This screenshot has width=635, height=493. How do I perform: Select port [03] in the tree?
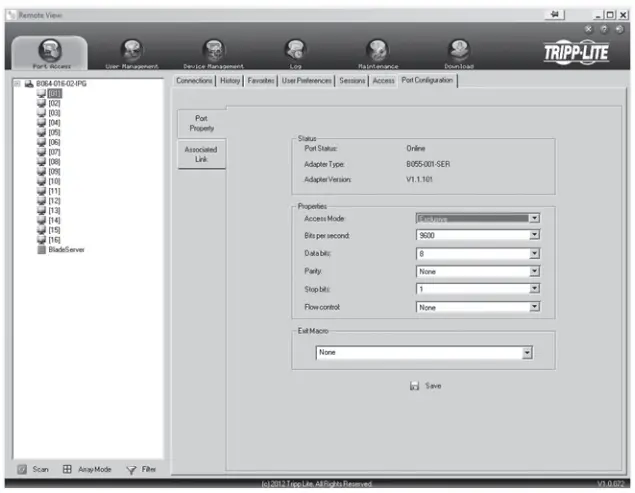click(54, 113)
